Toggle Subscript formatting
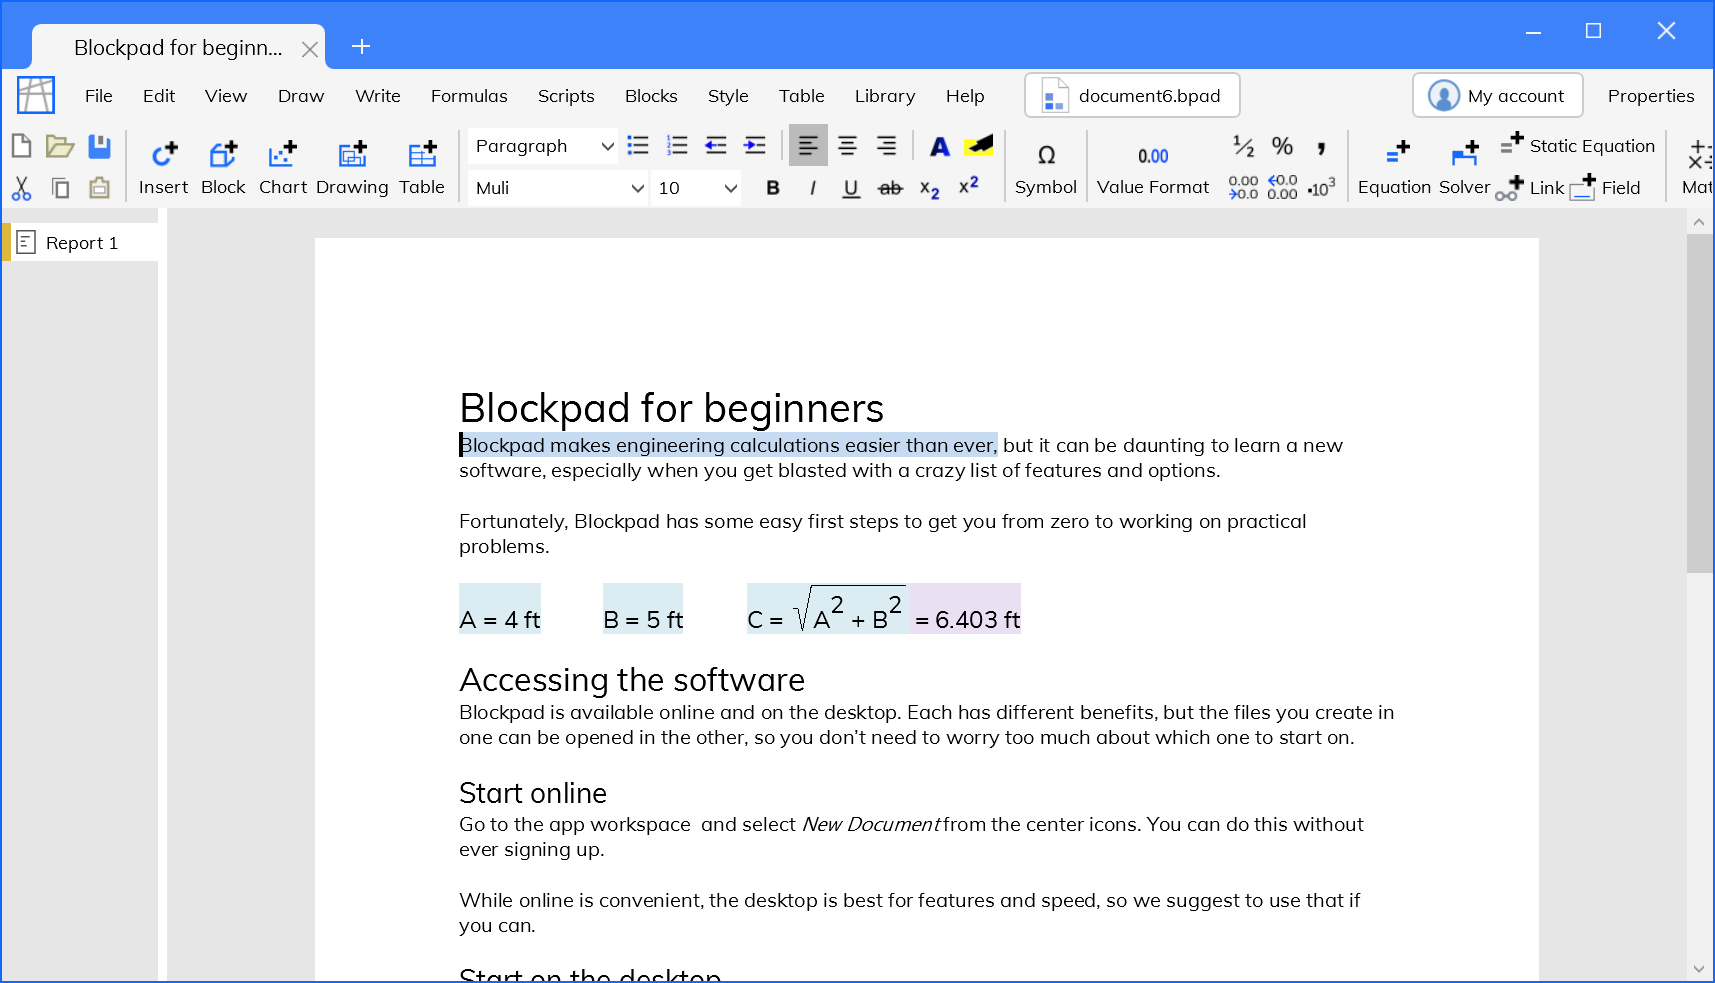 click(929, 188)
